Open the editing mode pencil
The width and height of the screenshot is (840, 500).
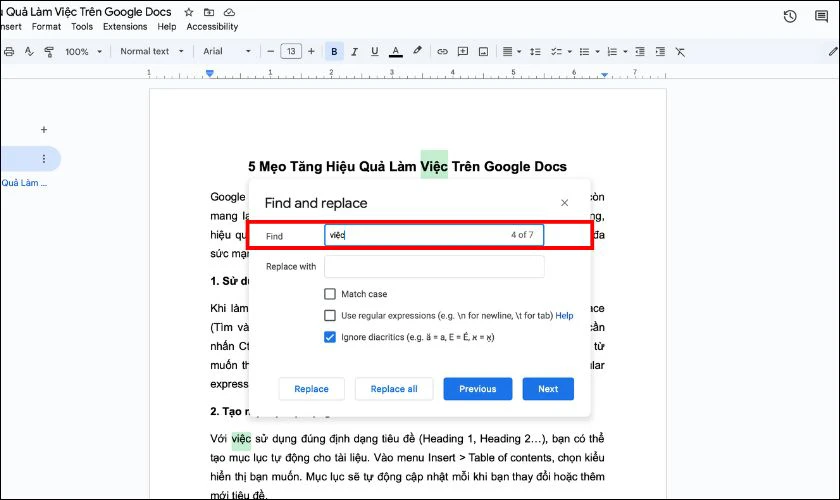833,51
